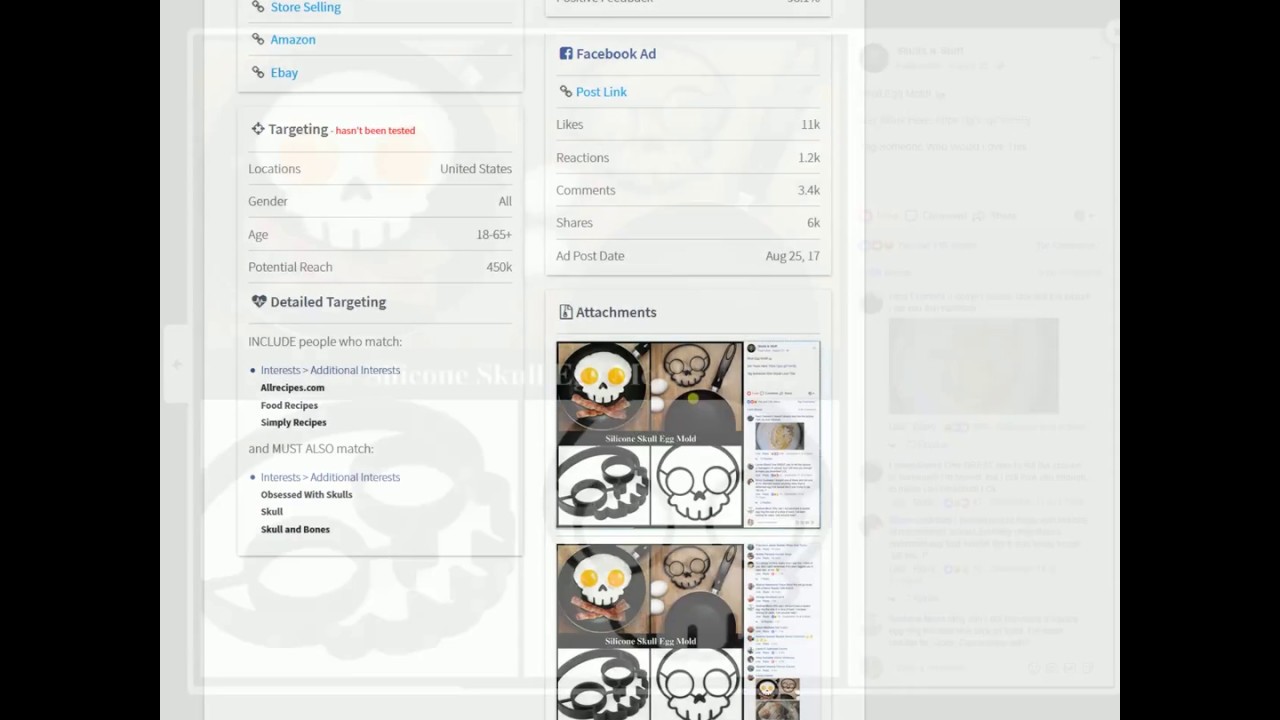Open the Ebay link
Screen dimensions: 1280x720
284,72
